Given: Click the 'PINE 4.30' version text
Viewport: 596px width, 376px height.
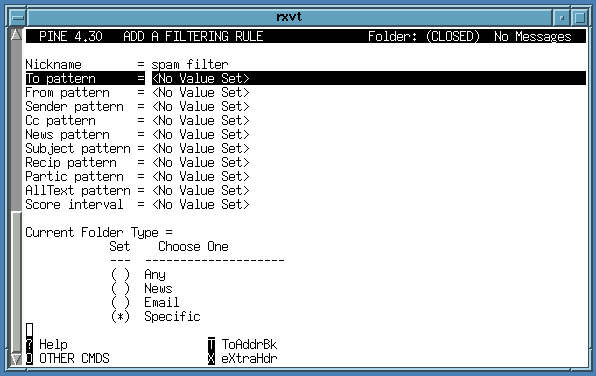Looking at the screenshot, I should coord(71,36).
